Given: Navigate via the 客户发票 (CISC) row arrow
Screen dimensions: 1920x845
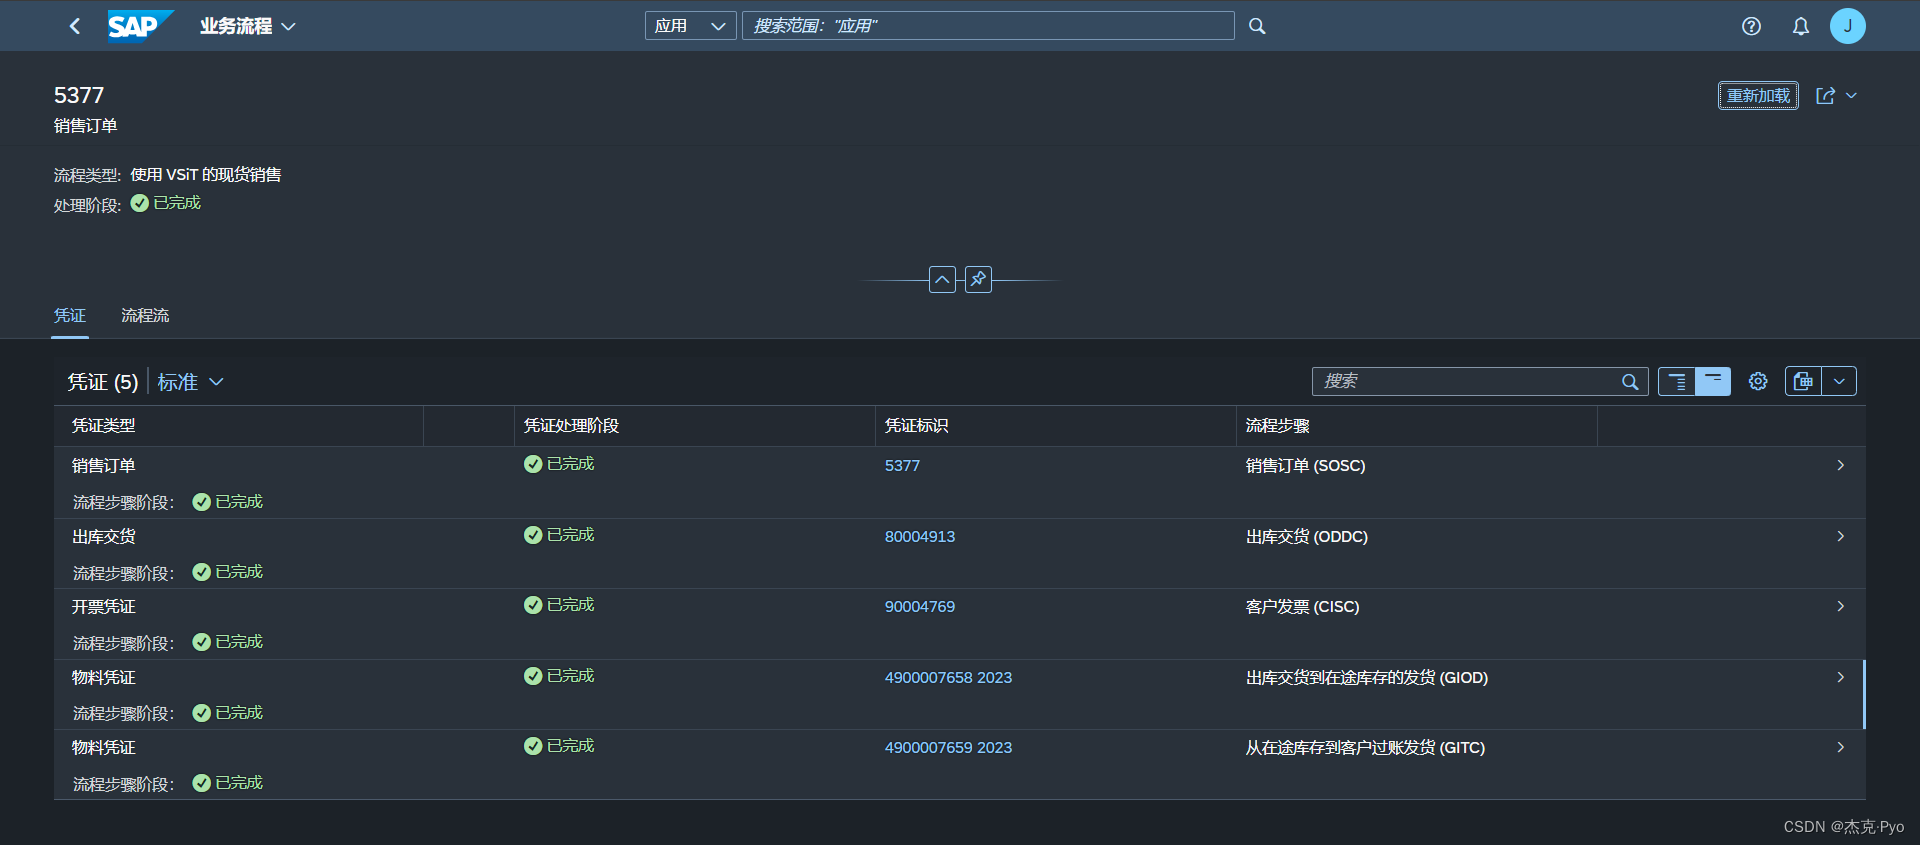Looking at the screenshot, I should tap(1840, 606).
